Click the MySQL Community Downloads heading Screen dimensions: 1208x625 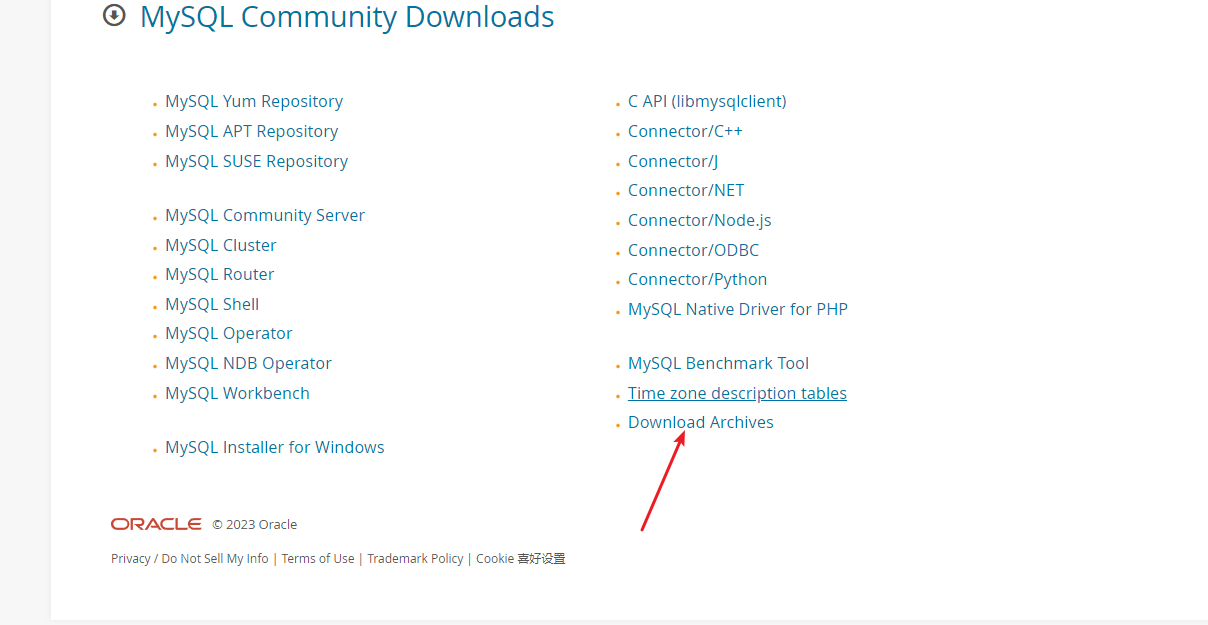[347, 16]
